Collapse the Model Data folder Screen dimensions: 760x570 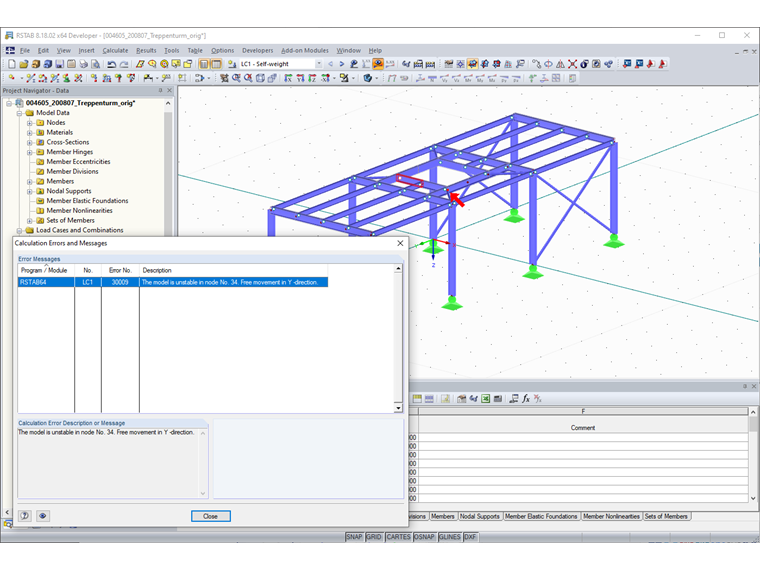coord(19,113)
